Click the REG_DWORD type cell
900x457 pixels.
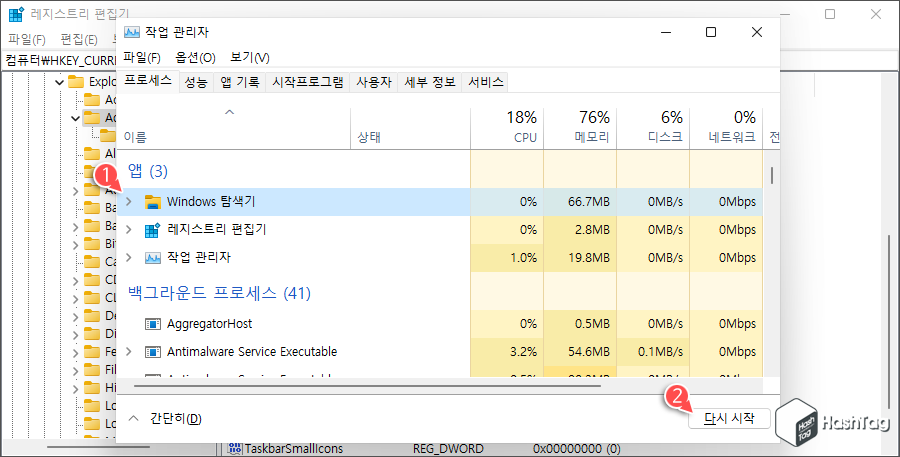[x=448, y=448]
